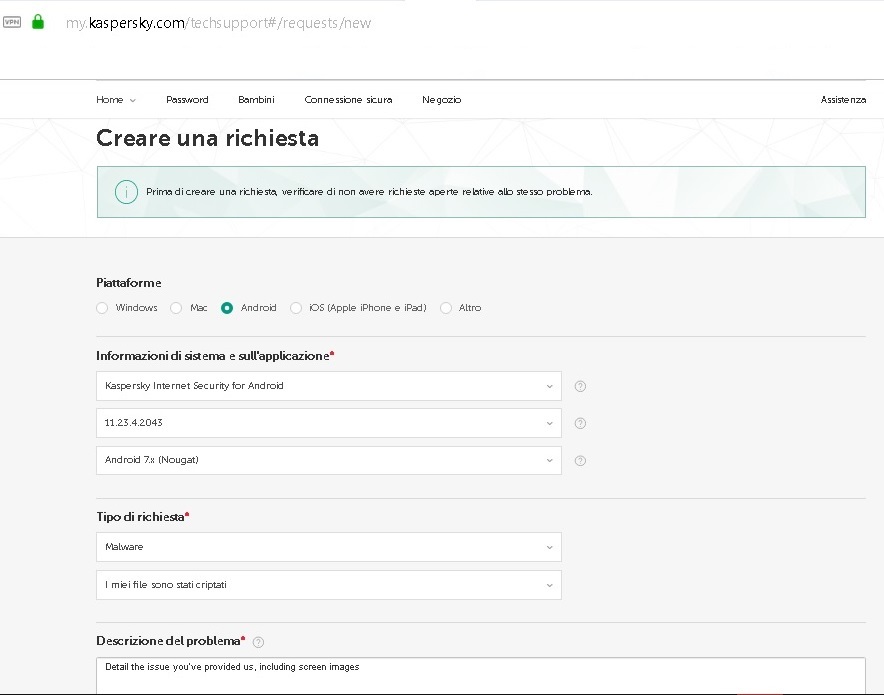Click the 'Tipo di richiesta' section label
This screenshot has width=884, height=695.
(x=140, y=517)
